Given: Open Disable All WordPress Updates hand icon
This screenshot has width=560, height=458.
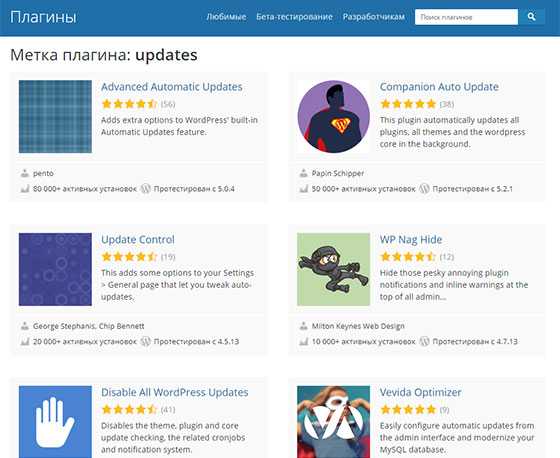Looking at the screenshot, I should (x=55, y=422).
